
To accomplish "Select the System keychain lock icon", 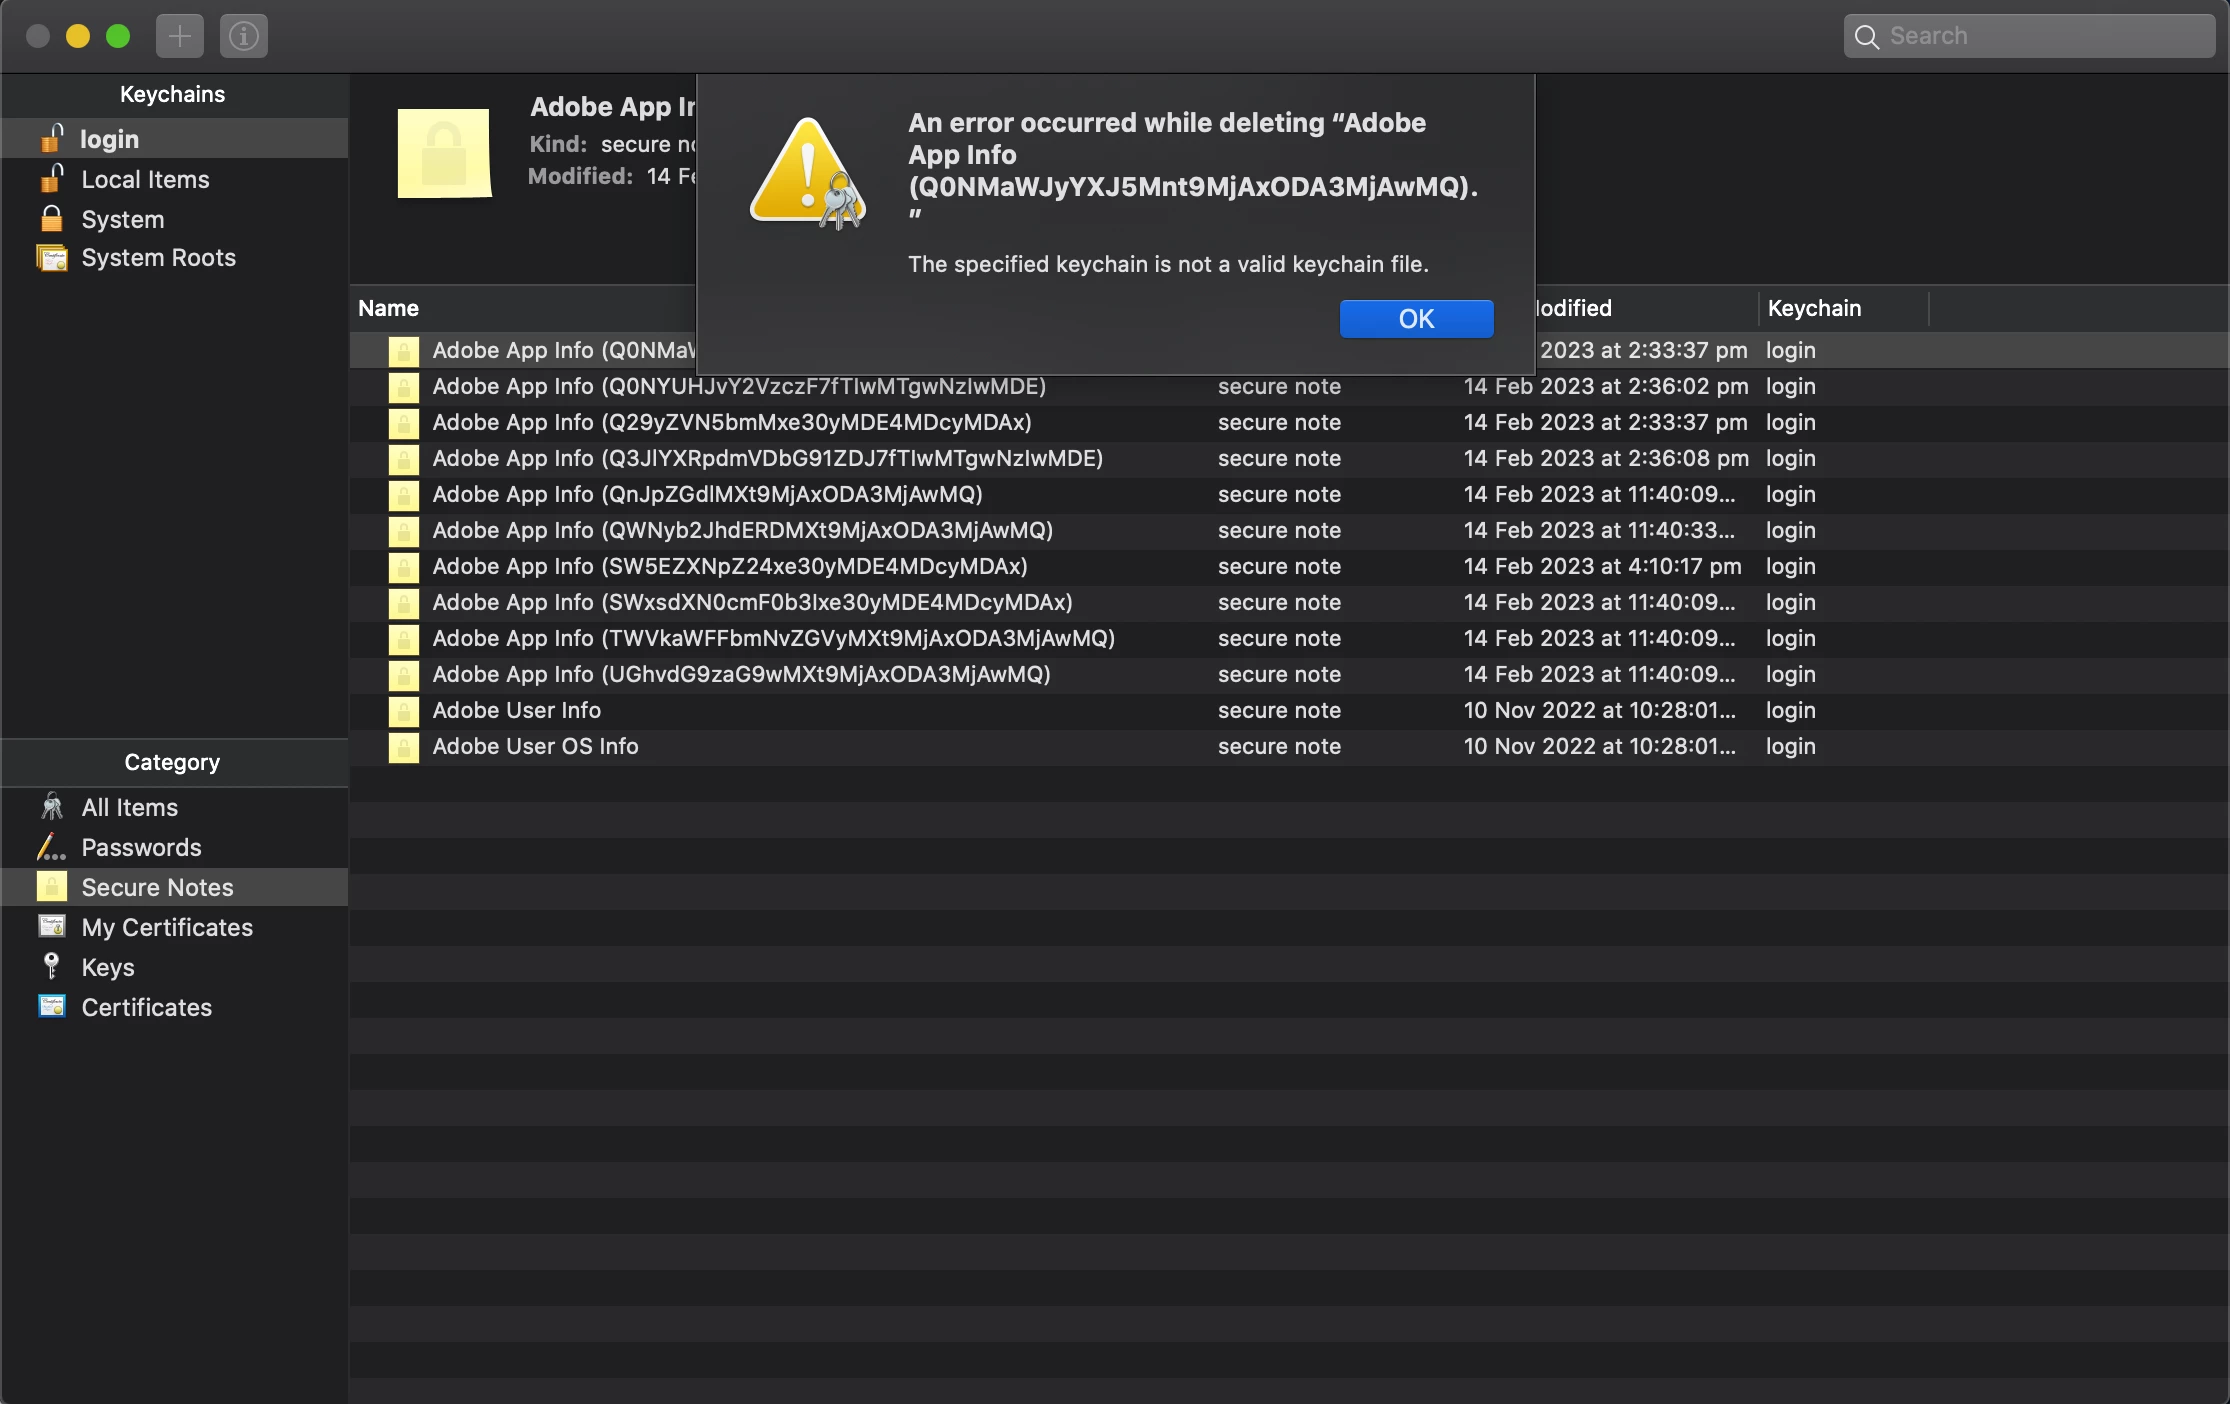I will click(x=52, y=219).
